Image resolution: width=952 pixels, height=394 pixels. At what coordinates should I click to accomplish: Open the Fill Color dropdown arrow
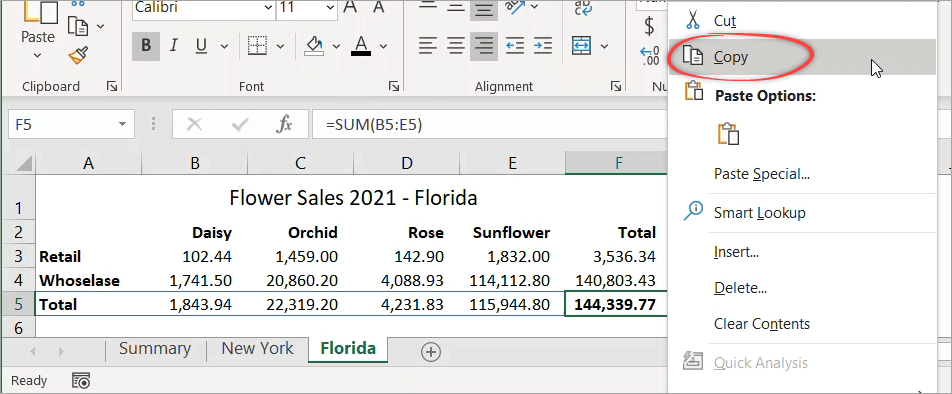click(336, 46)
